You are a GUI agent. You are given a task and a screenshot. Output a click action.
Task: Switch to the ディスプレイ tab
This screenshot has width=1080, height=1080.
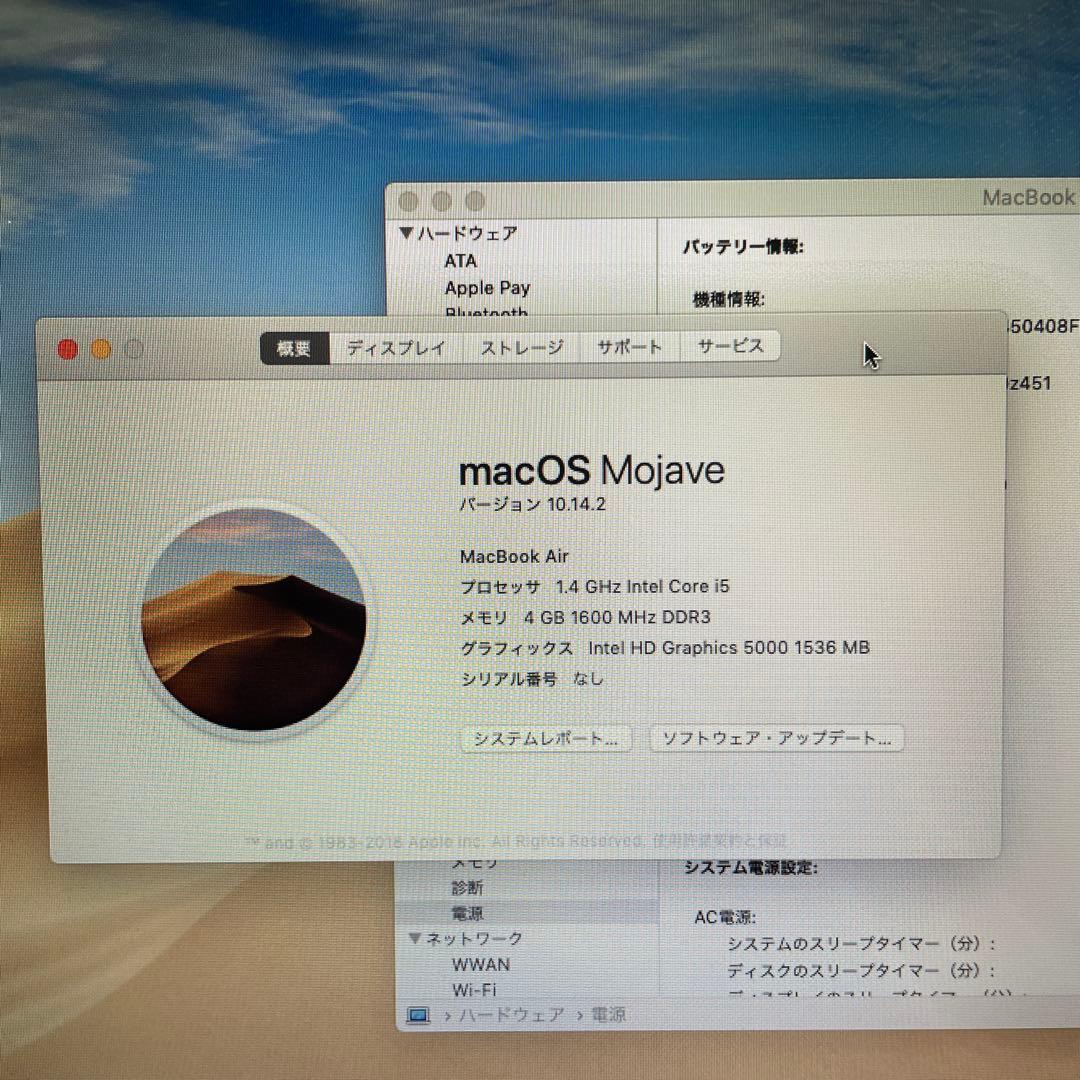coord(396,346)
